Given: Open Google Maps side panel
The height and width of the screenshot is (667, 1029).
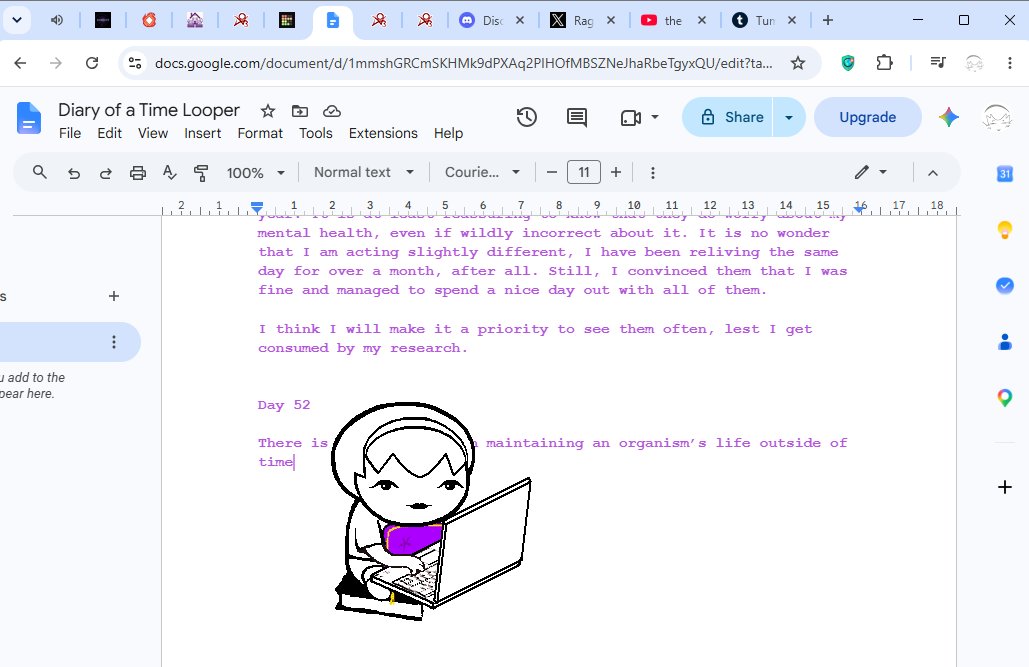Looking at the screenshot, I should [1005, 398].
